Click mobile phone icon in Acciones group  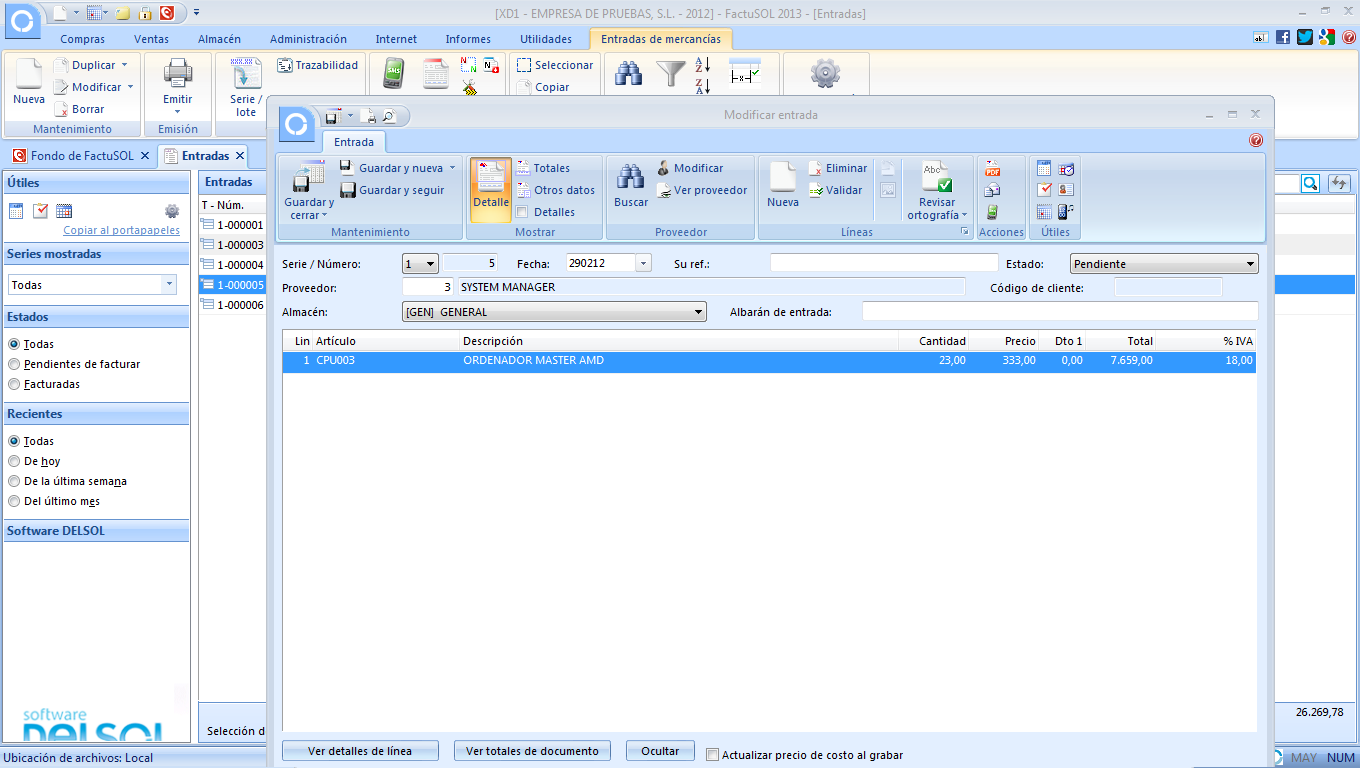[992, 212]
